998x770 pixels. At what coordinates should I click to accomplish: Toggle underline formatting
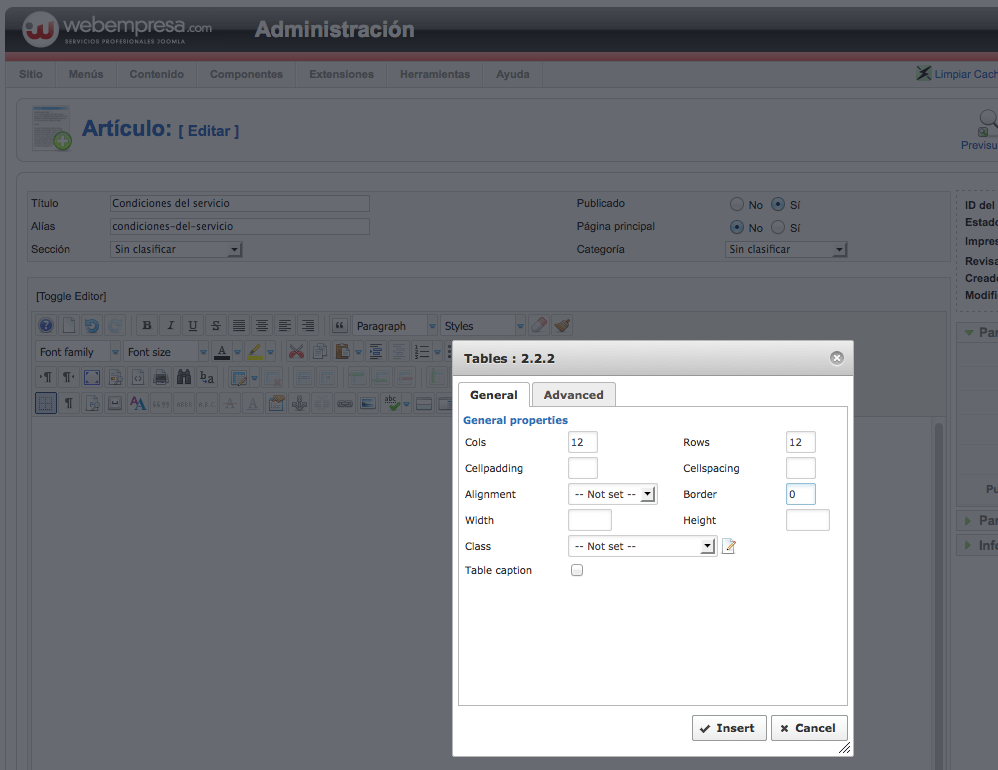193,326
